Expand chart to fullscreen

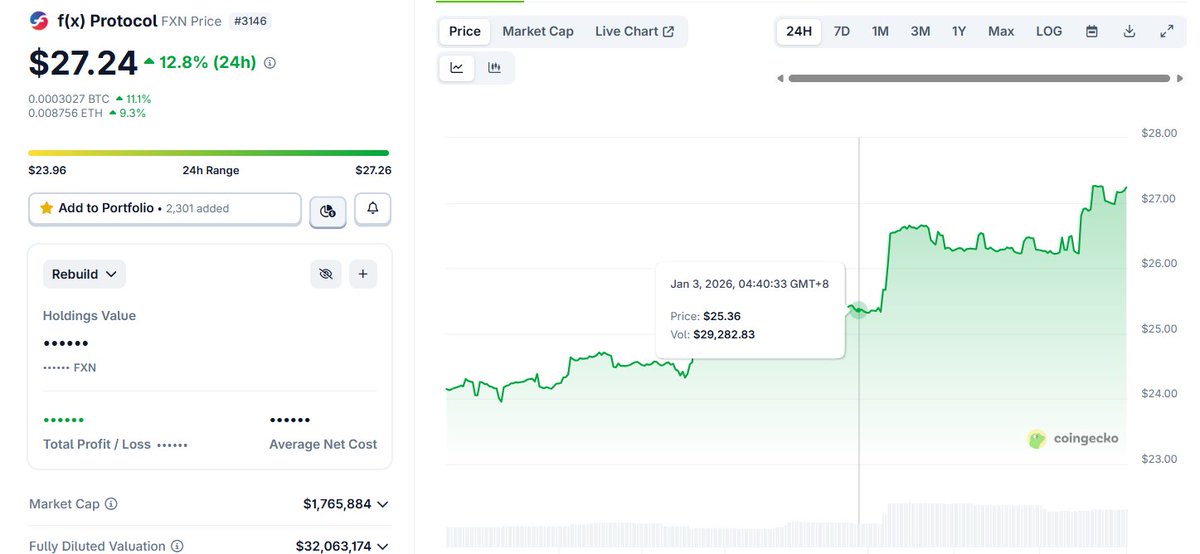coord(1166,31)
